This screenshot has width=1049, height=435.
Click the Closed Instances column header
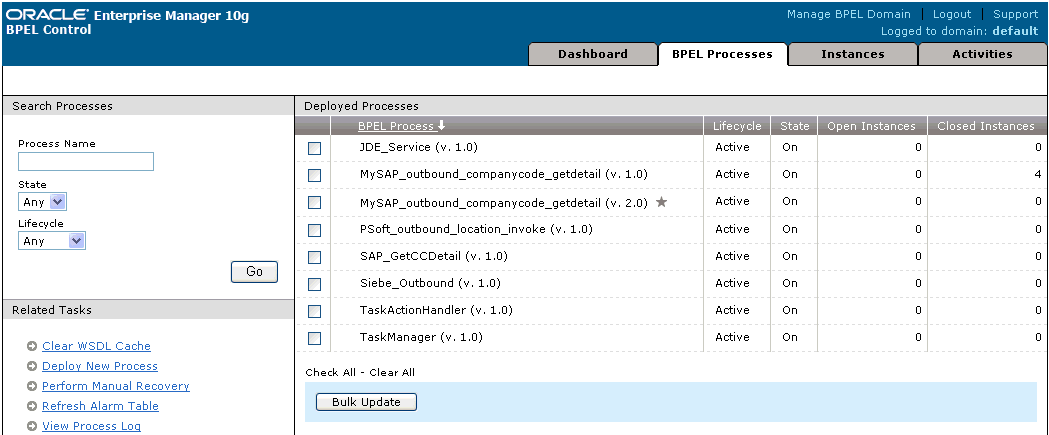[985, 126]
